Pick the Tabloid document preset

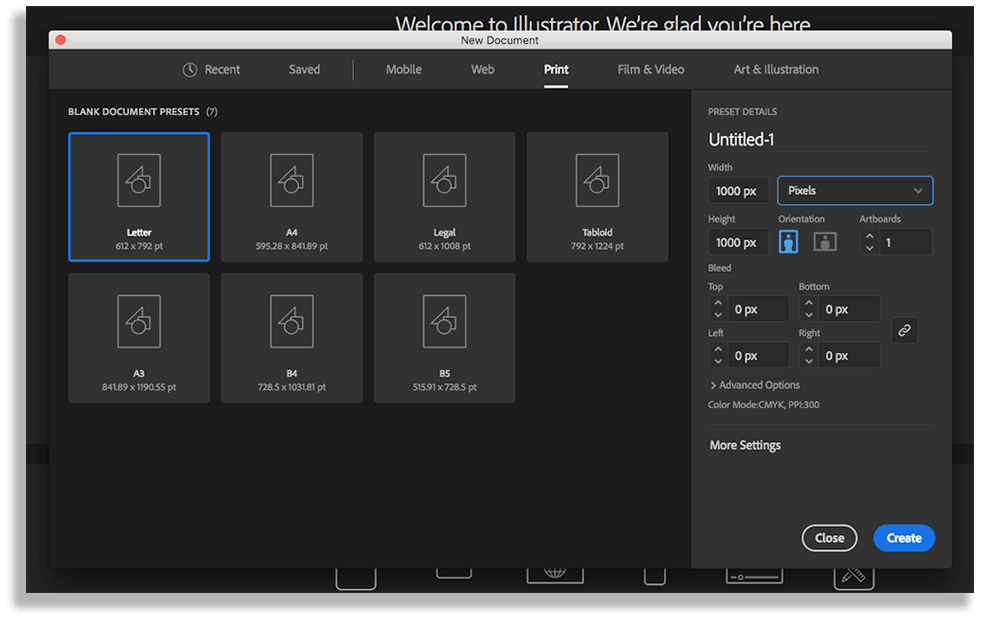click(597, 196)
